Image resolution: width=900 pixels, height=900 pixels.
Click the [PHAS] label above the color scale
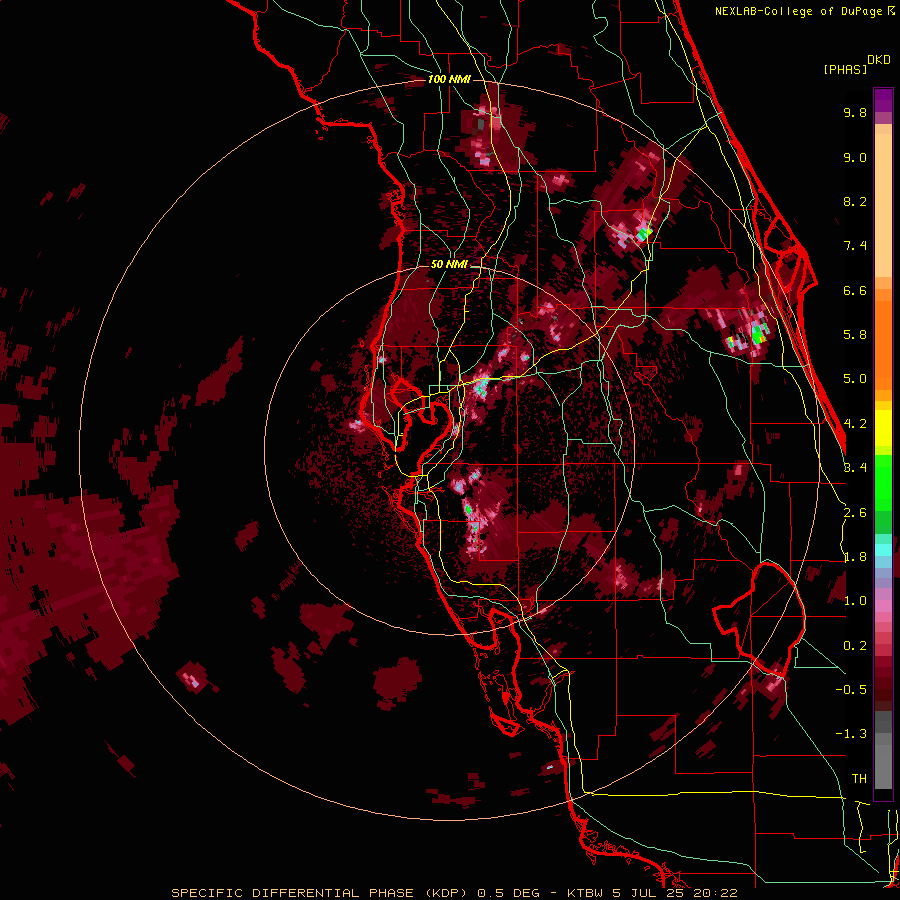[845, 69]
